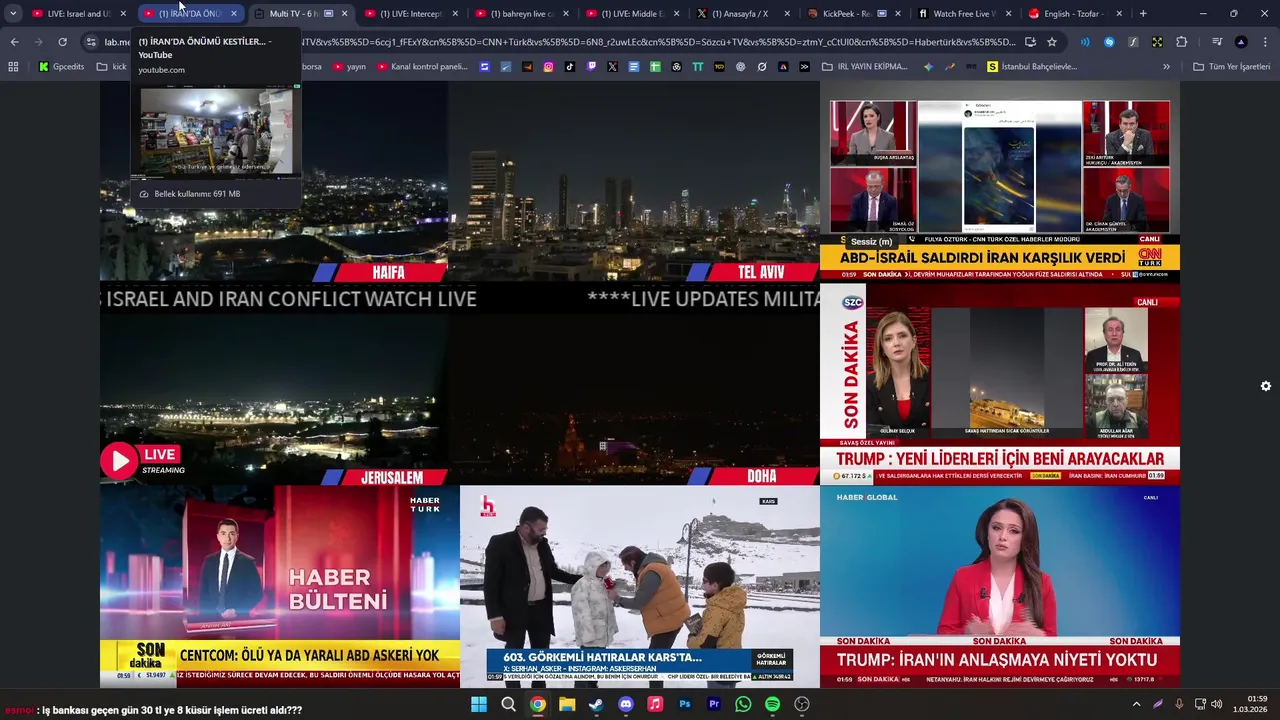
Task: Click the Halk TV Kars stream tile
Action: 640,586
